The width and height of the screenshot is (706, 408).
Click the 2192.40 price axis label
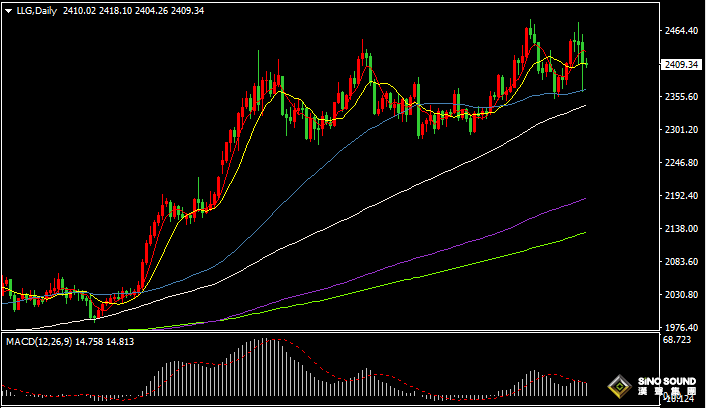tap(680, 196)
